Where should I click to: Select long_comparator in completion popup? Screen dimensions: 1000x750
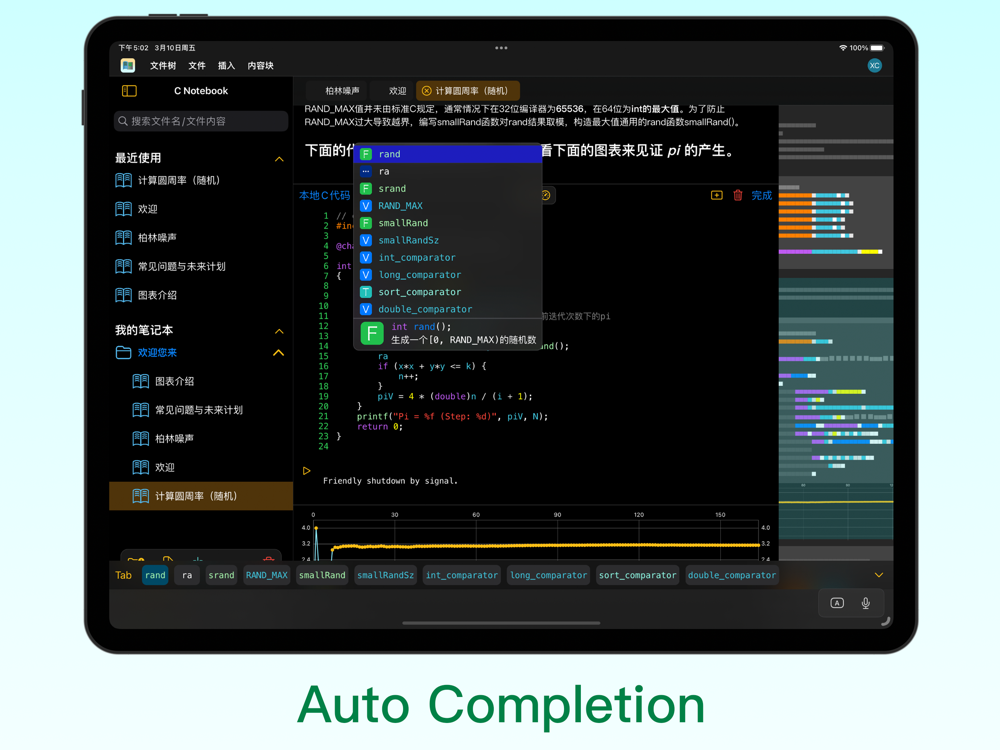point(448,275)
